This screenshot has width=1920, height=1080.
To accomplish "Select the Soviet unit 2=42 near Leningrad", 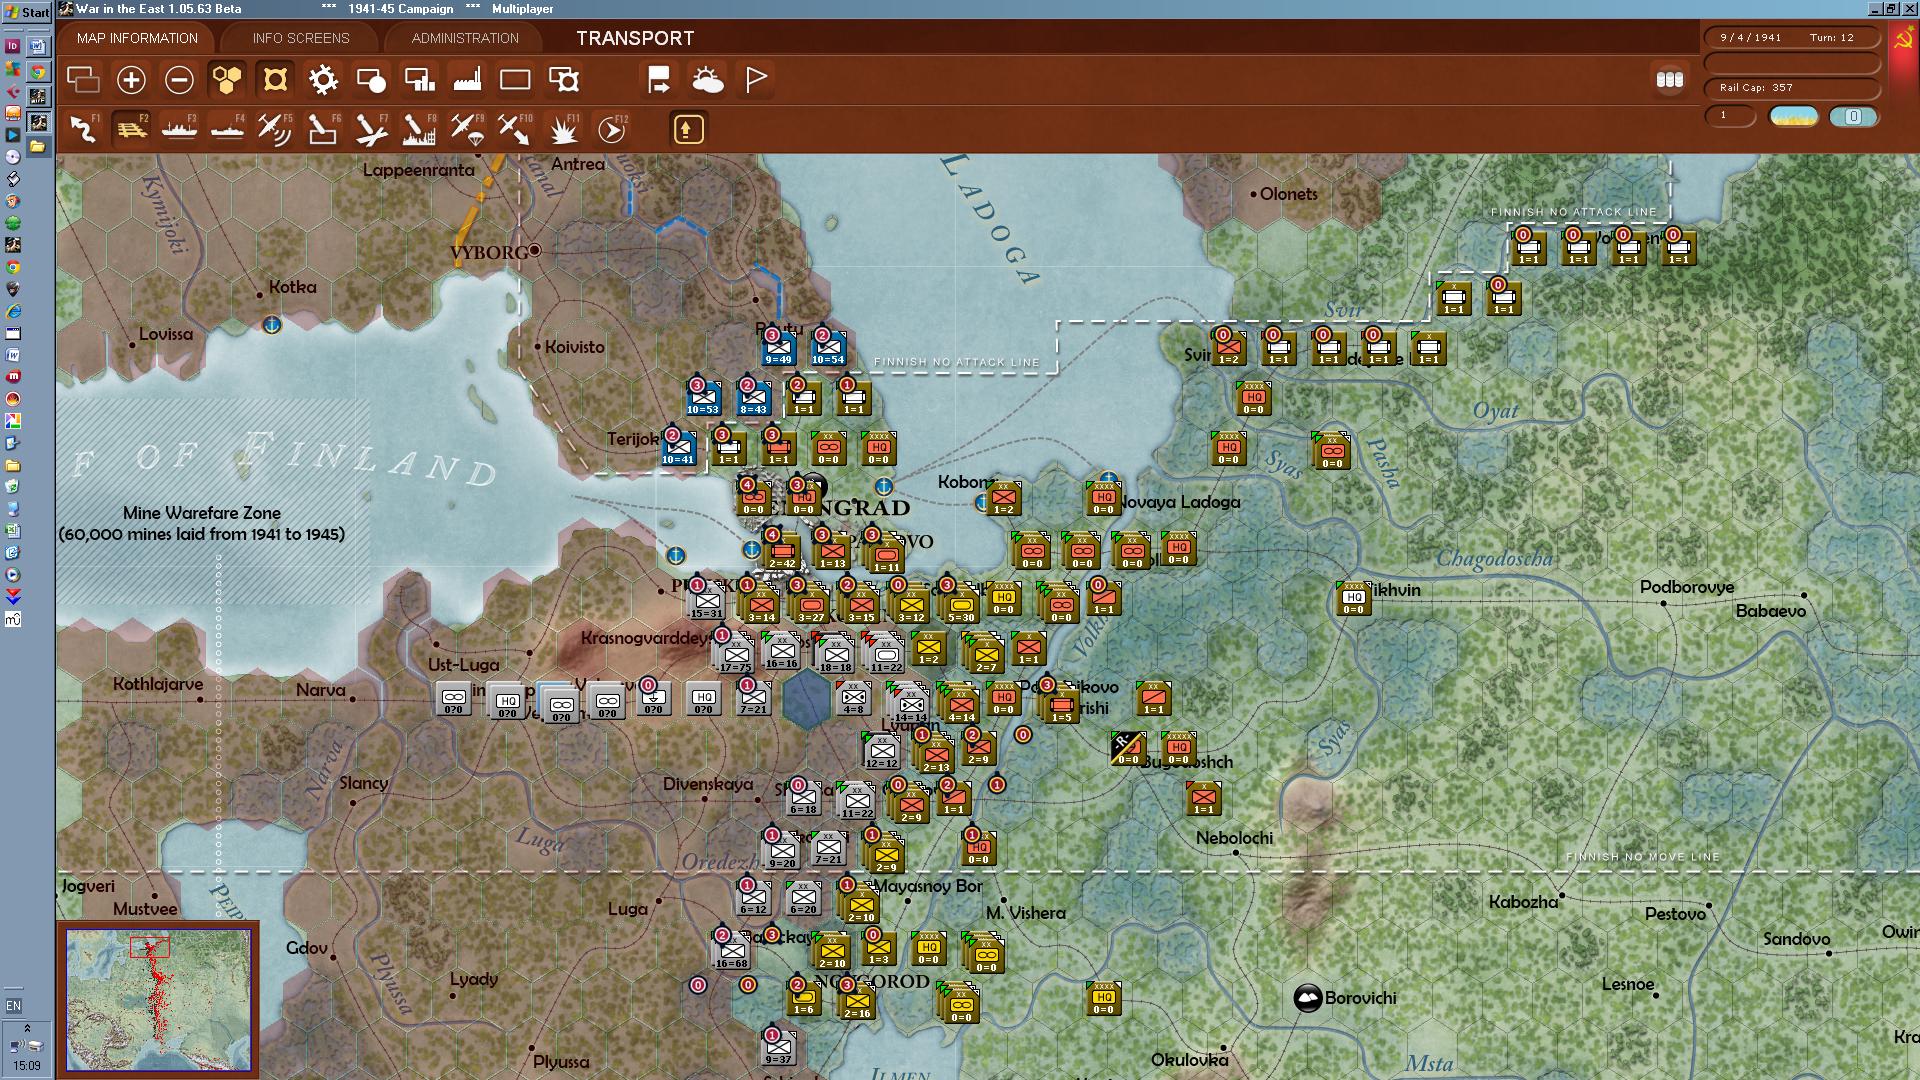I will [782, 552].
